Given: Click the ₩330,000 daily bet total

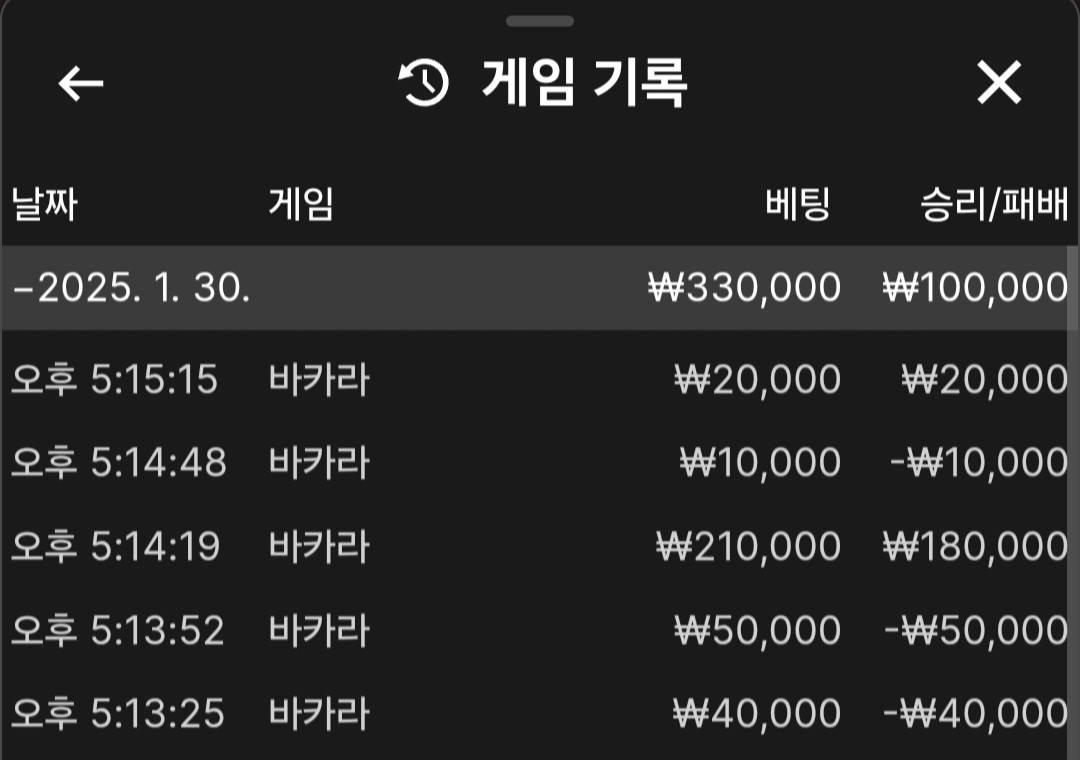Looking at the screenshot, I should [745, 288].
